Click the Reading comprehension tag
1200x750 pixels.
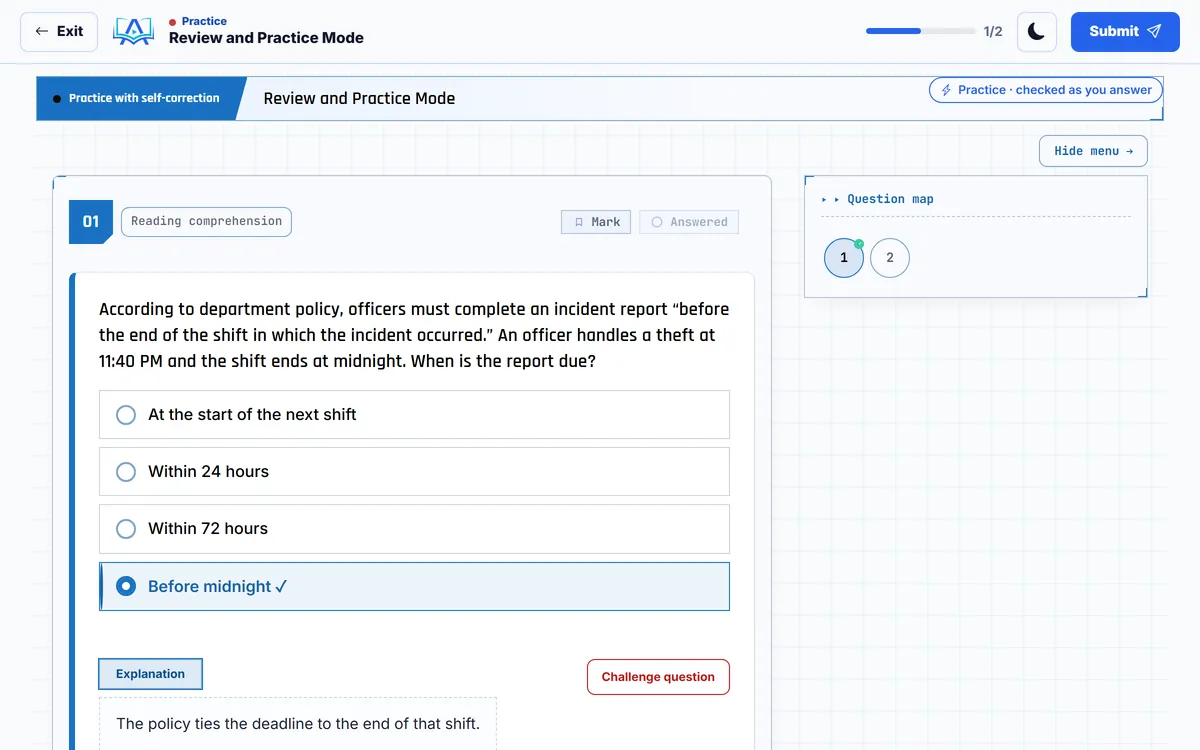click(x=206, y=222)
